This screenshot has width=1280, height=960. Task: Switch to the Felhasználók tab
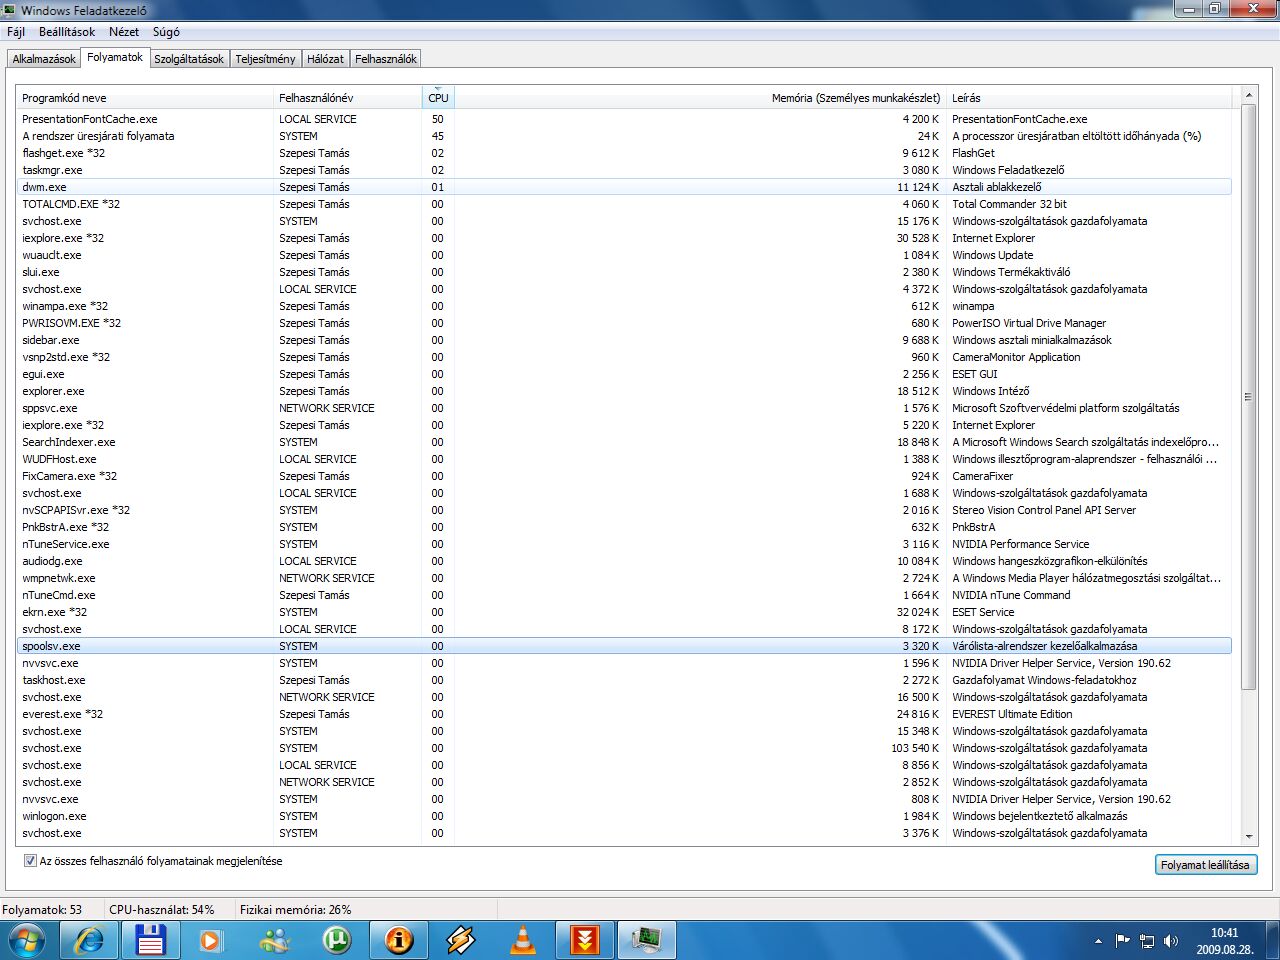385,59
